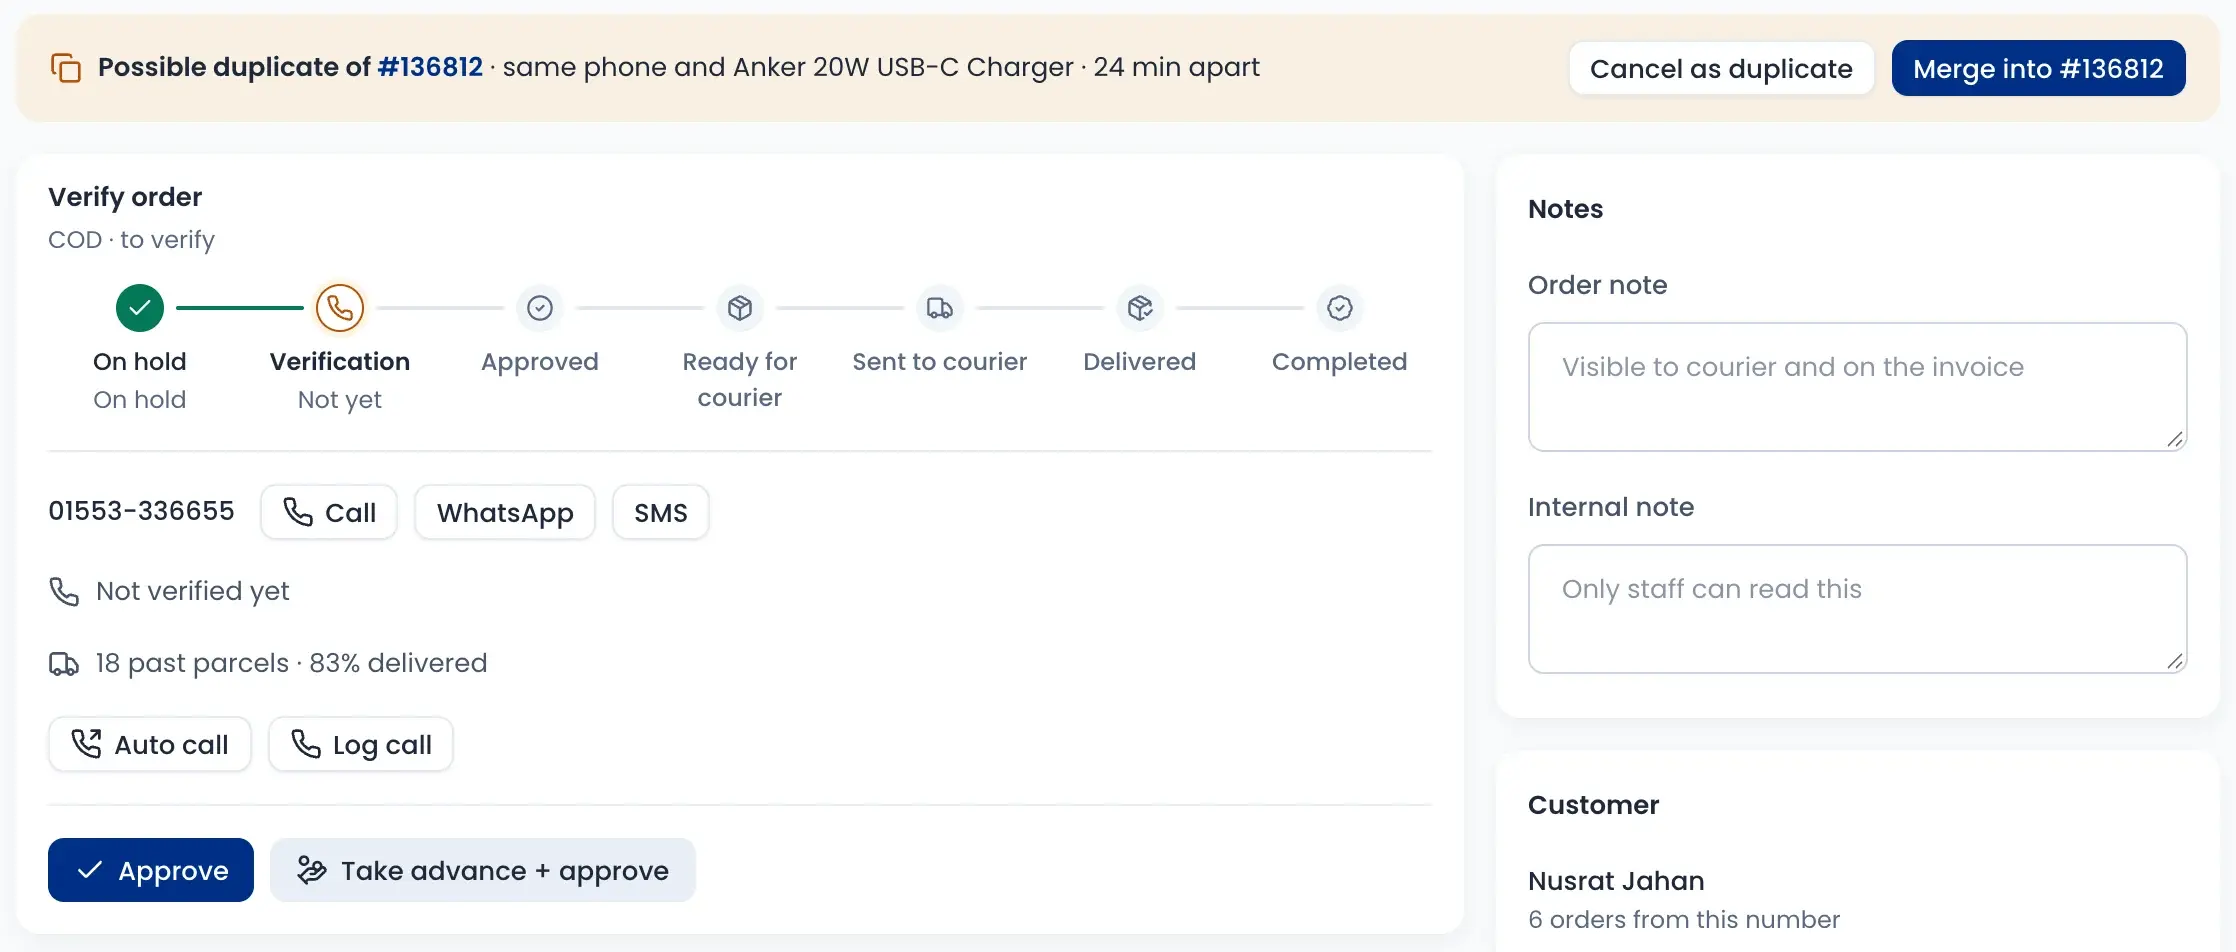Open WhatsApp chat with customer
The image size is (2236, 952).
pyautogui.click(x=505, y=512)
